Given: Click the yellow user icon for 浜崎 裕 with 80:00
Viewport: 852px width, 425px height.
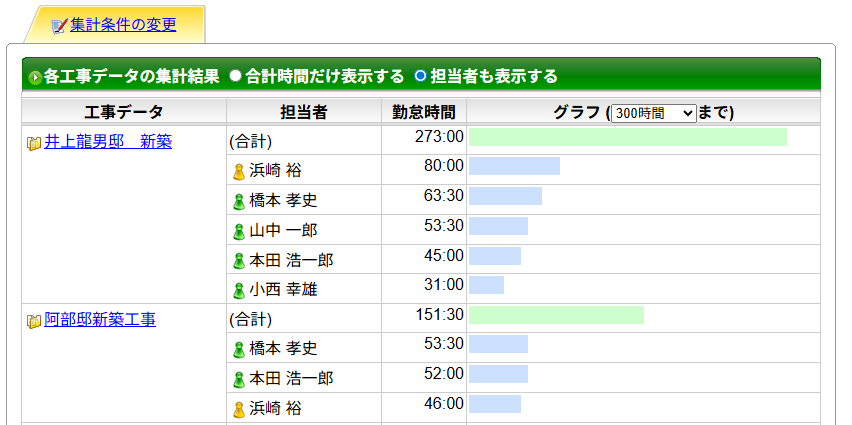Looking at the screenshot, I should 239,171.
